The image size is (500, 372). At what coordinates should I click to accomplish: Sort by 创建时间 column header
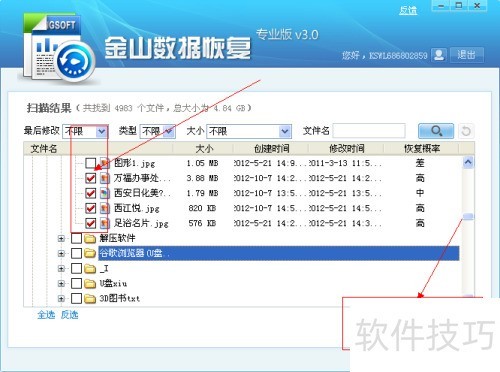pos(271,148)
